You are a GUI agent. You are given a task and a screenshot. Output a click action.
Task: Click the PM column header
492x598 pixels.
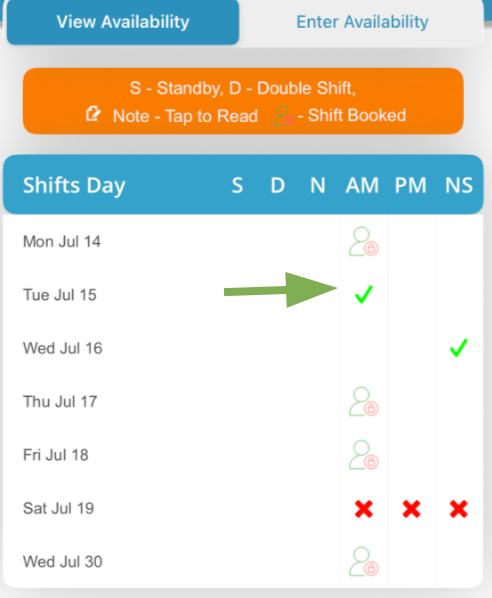[x=410, y=185]
